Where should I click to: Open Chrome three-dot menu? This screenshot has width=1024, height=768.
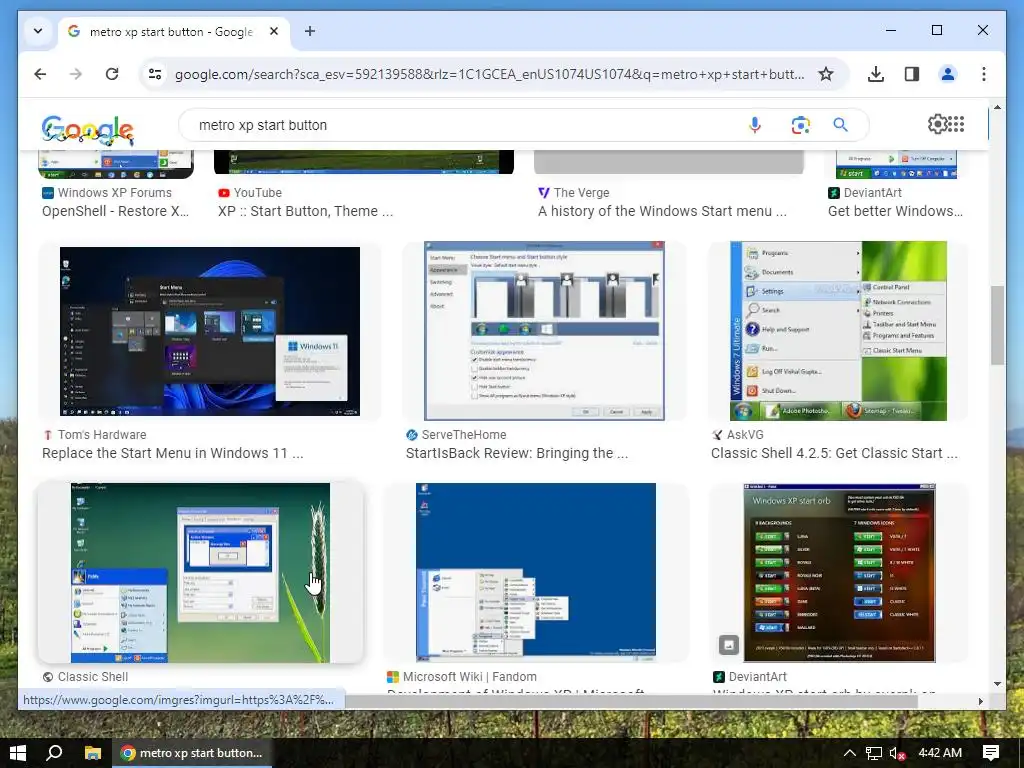pyautogui.click(x=984, y=74)
